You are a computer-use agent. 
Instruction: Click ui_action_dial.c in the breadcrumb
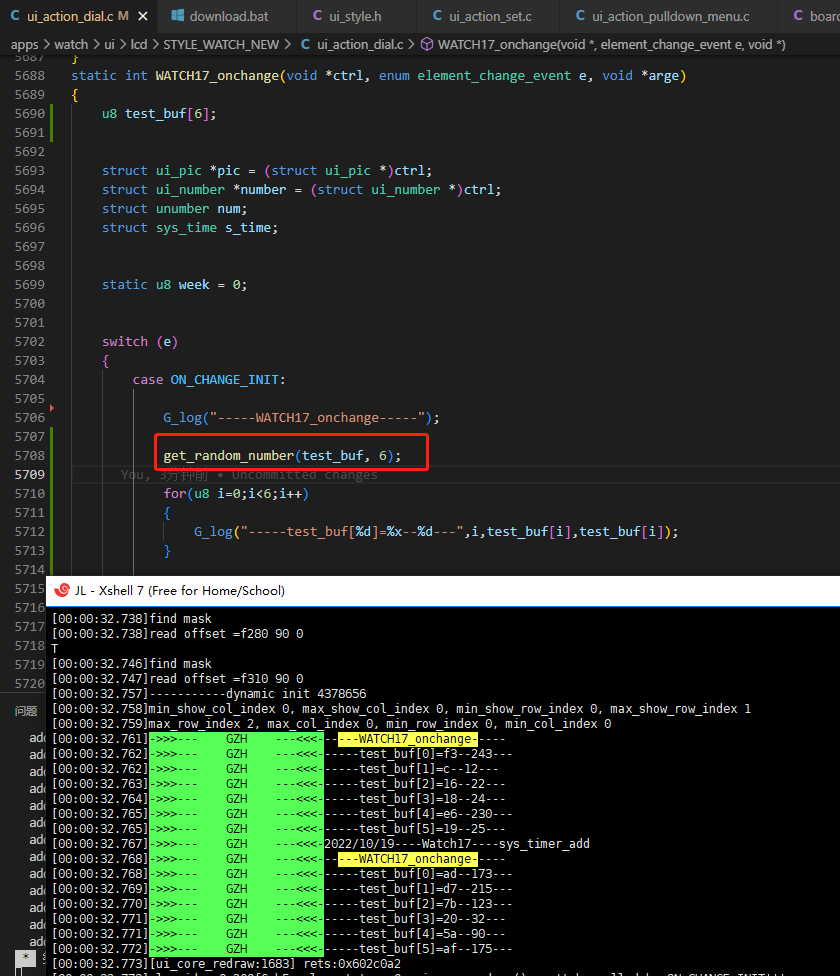[360, 45]
